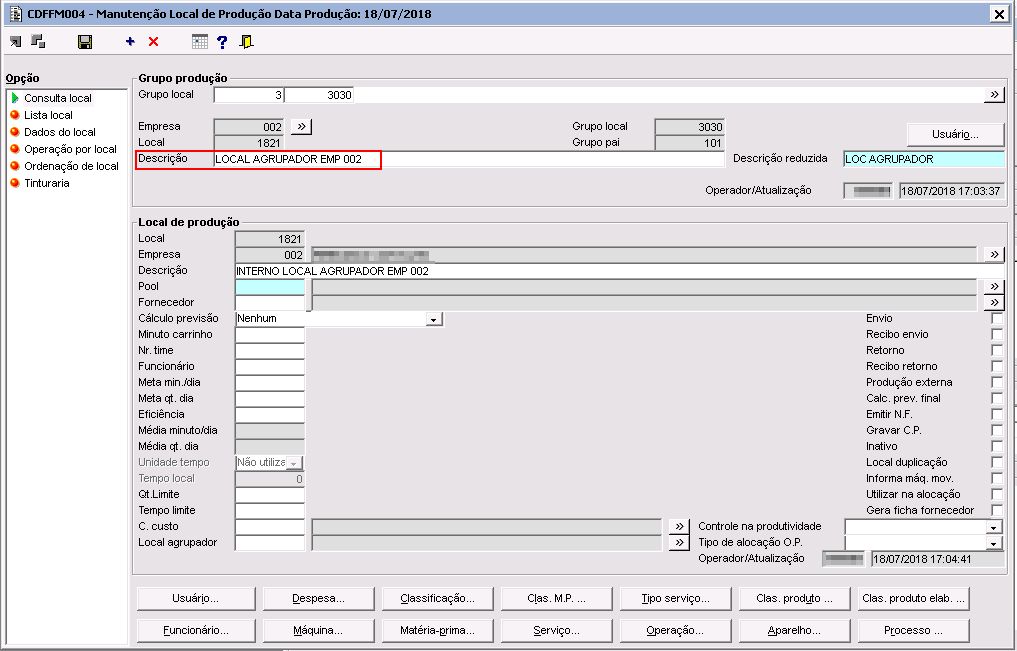Select the Consulta local option
Screen dimensions: 1017x651
coord(58,98)
